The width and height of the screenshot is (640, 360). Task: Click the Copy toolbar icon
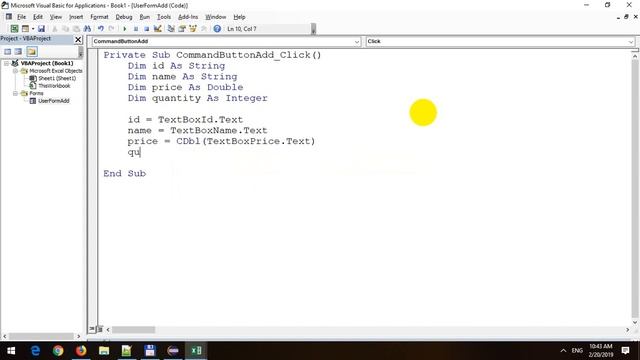pyautogui.click(x=65, y=29)
